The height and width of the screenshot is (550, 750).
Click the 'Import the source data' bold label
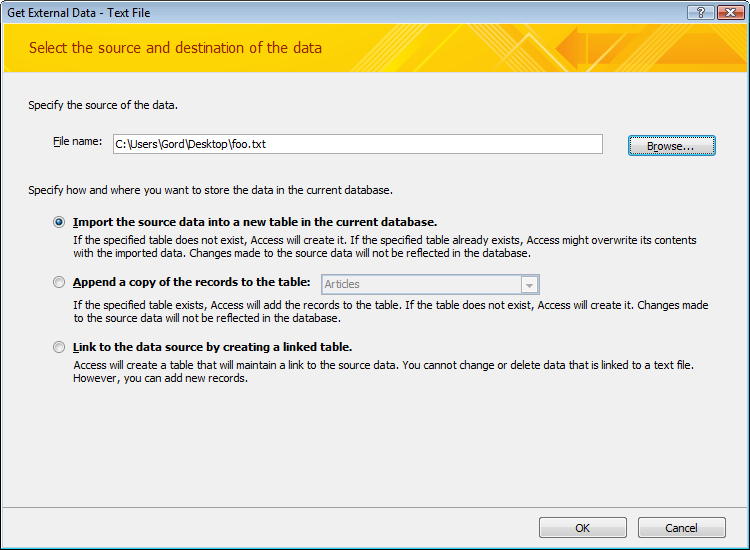pyautogui.click(x=255, y=222)
